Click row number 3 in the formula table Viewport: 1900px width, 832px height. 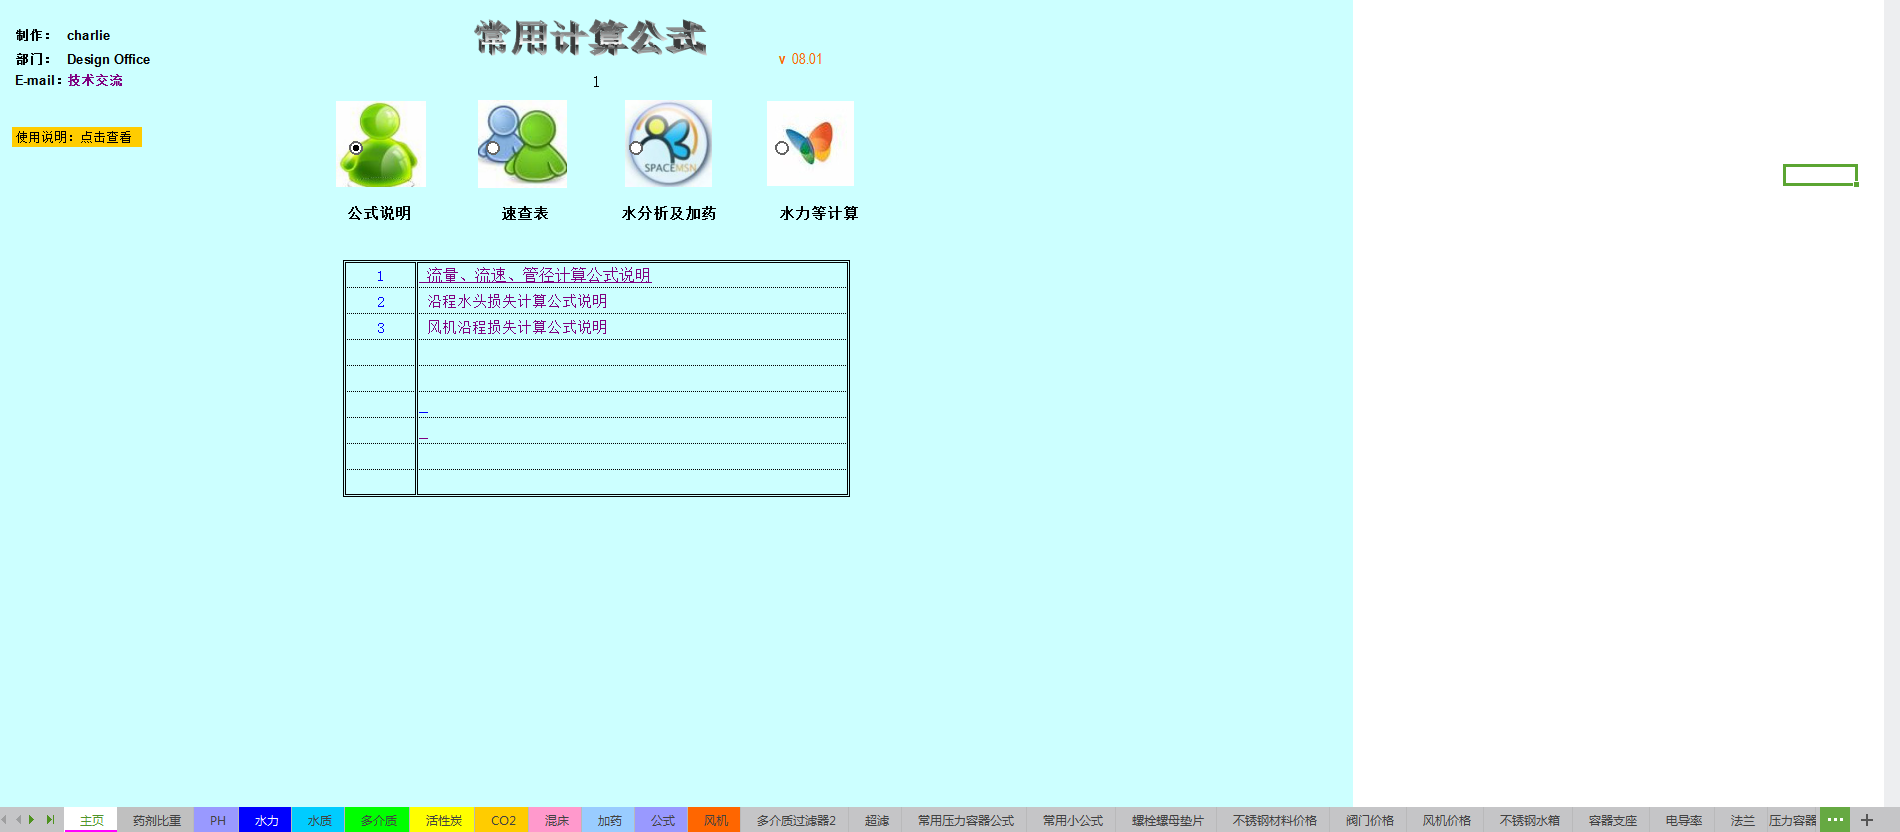tap(380, 327)
